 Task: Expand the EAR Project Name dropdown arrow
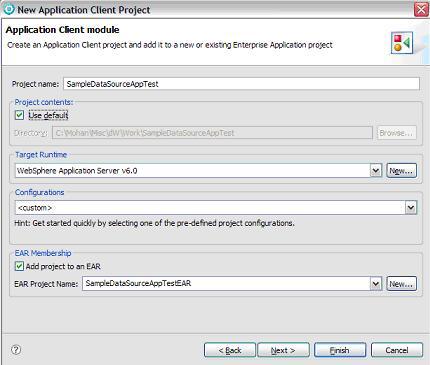(x=376, y=284)
